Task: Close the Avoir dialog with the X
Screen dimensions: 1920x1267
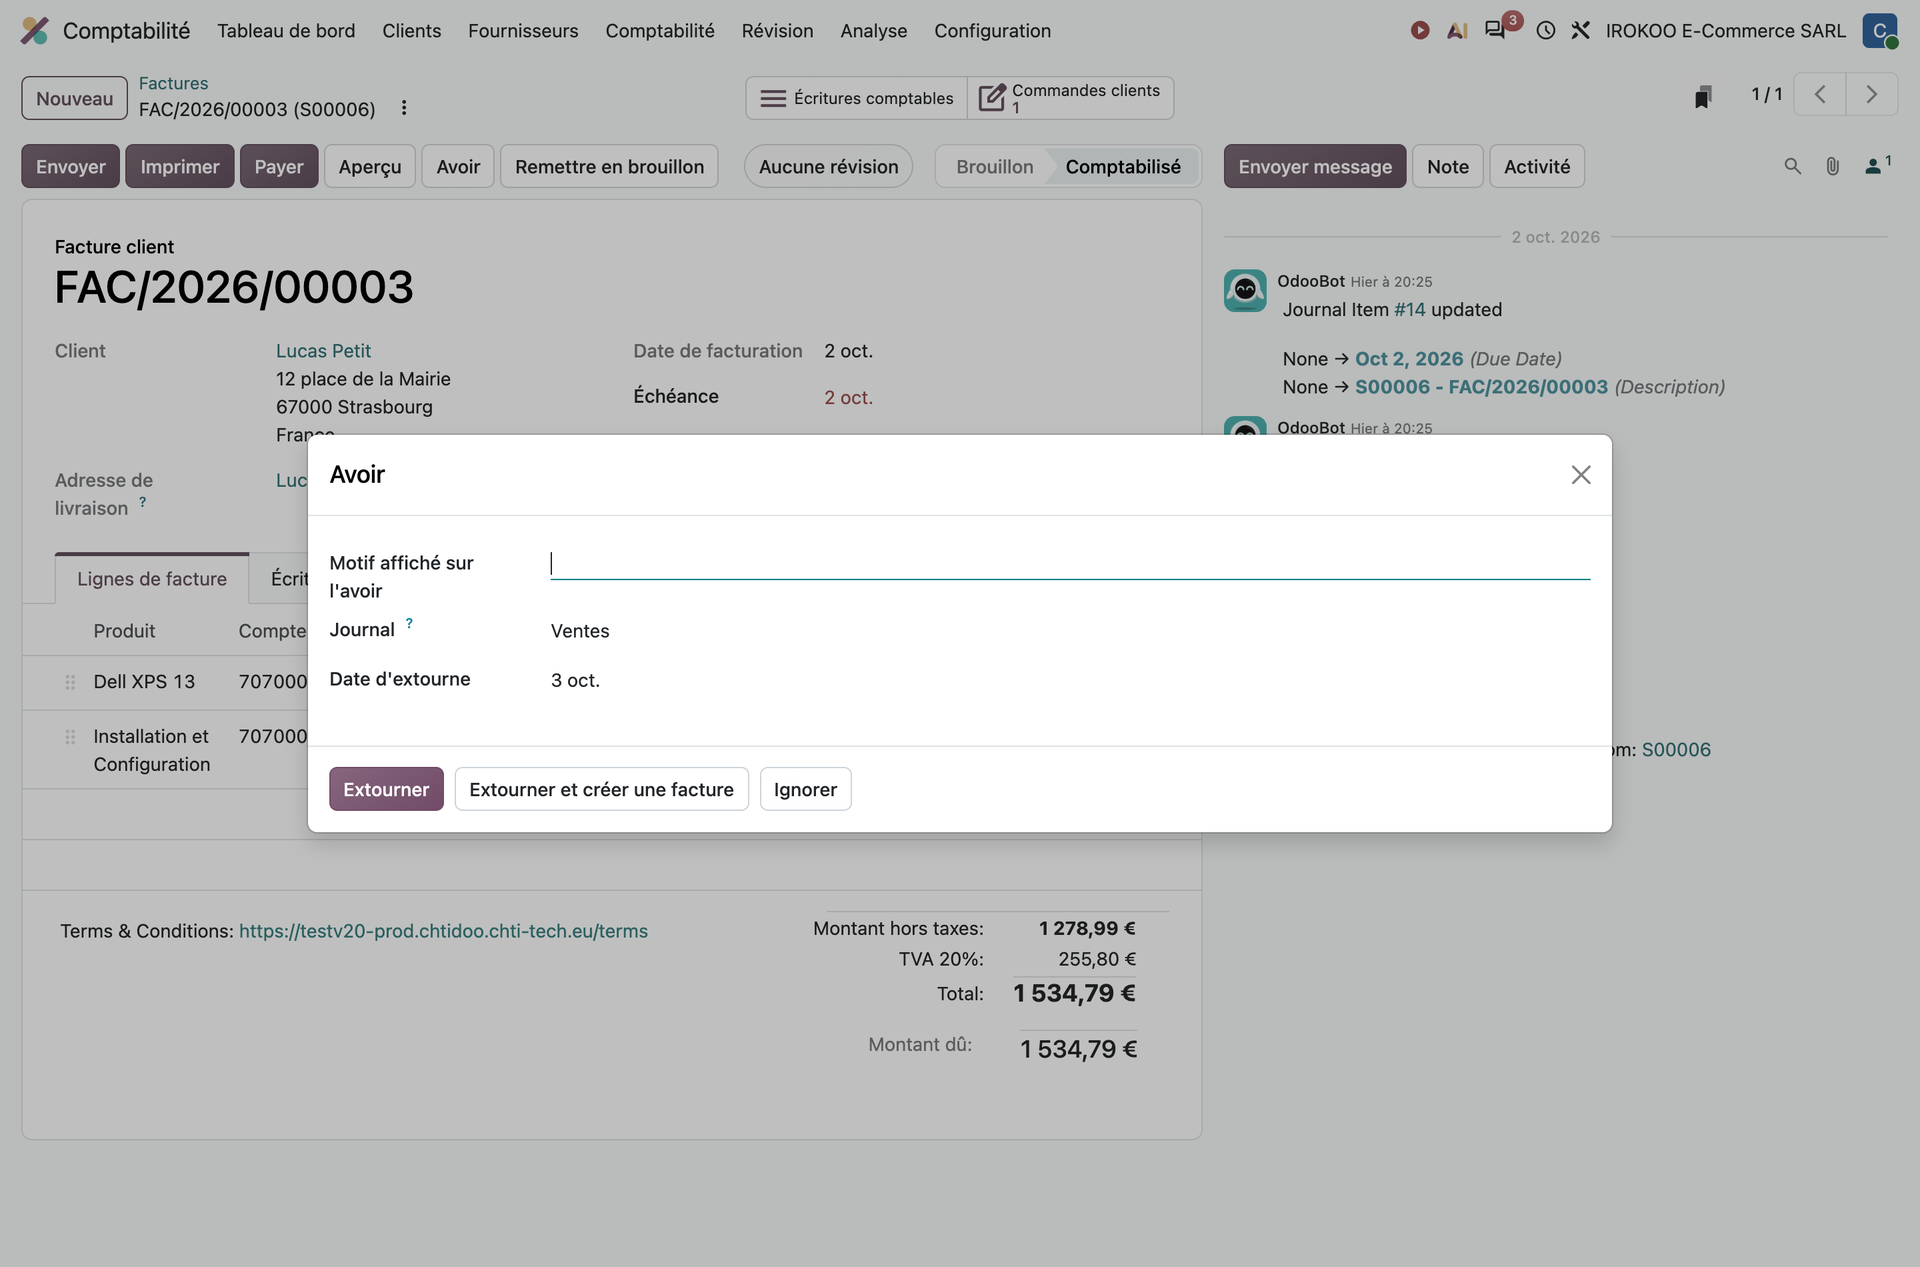Action: (x=1581, y=475)
